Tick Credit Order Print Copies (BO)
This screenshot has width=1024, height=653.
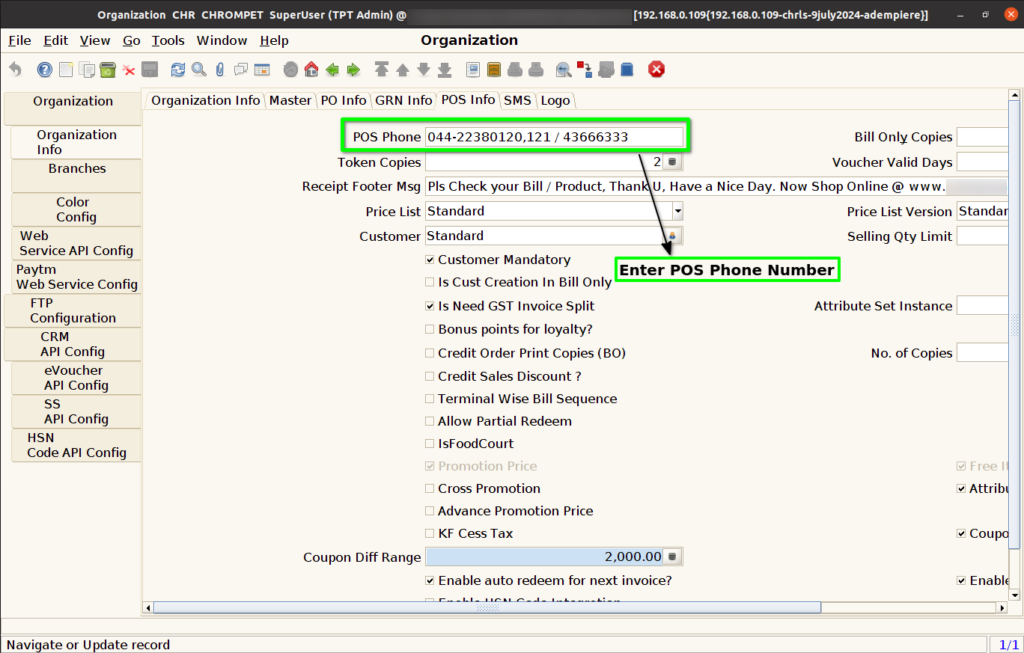[430, 353]
